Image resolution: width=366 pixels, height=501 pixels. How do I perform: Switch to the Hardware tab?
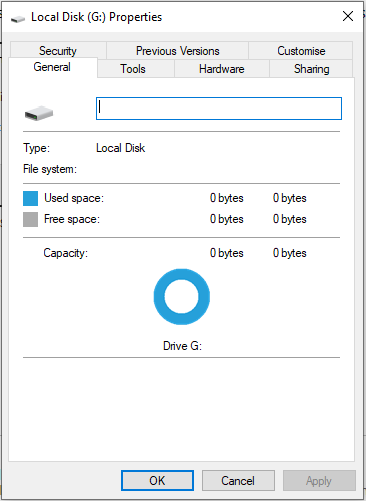coord(222,69)
